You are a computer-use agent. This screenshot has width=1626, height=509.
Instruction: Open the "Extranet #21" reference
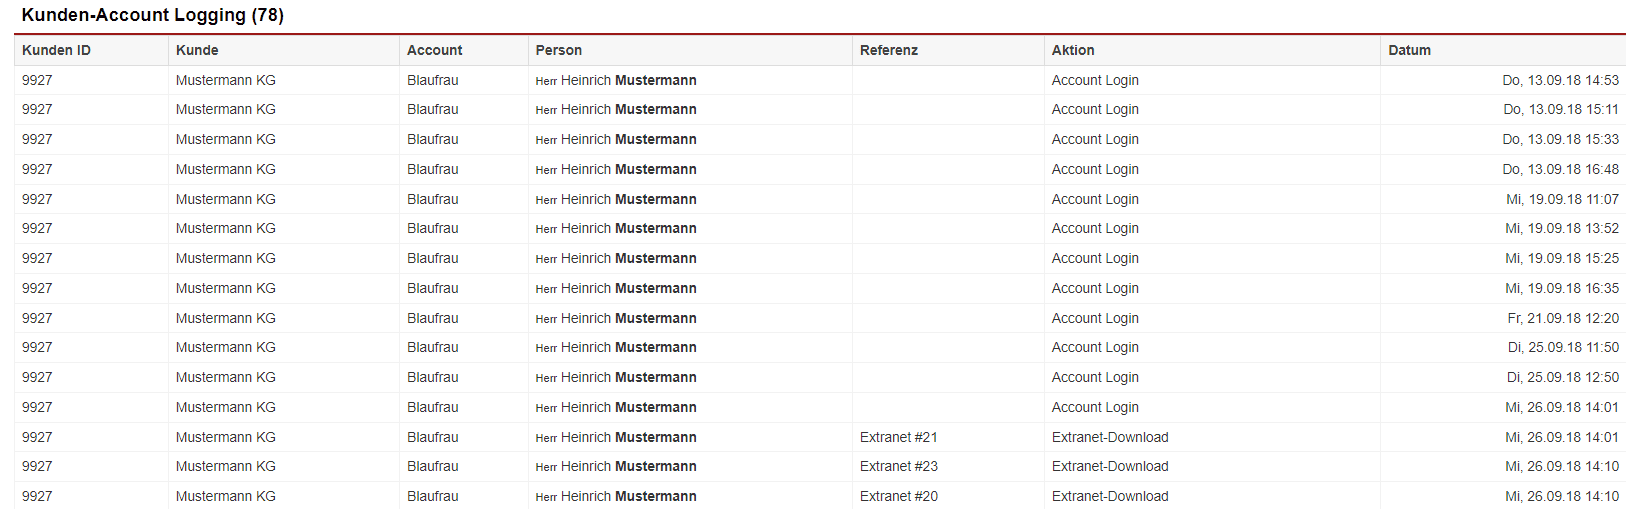coord(898,437)
